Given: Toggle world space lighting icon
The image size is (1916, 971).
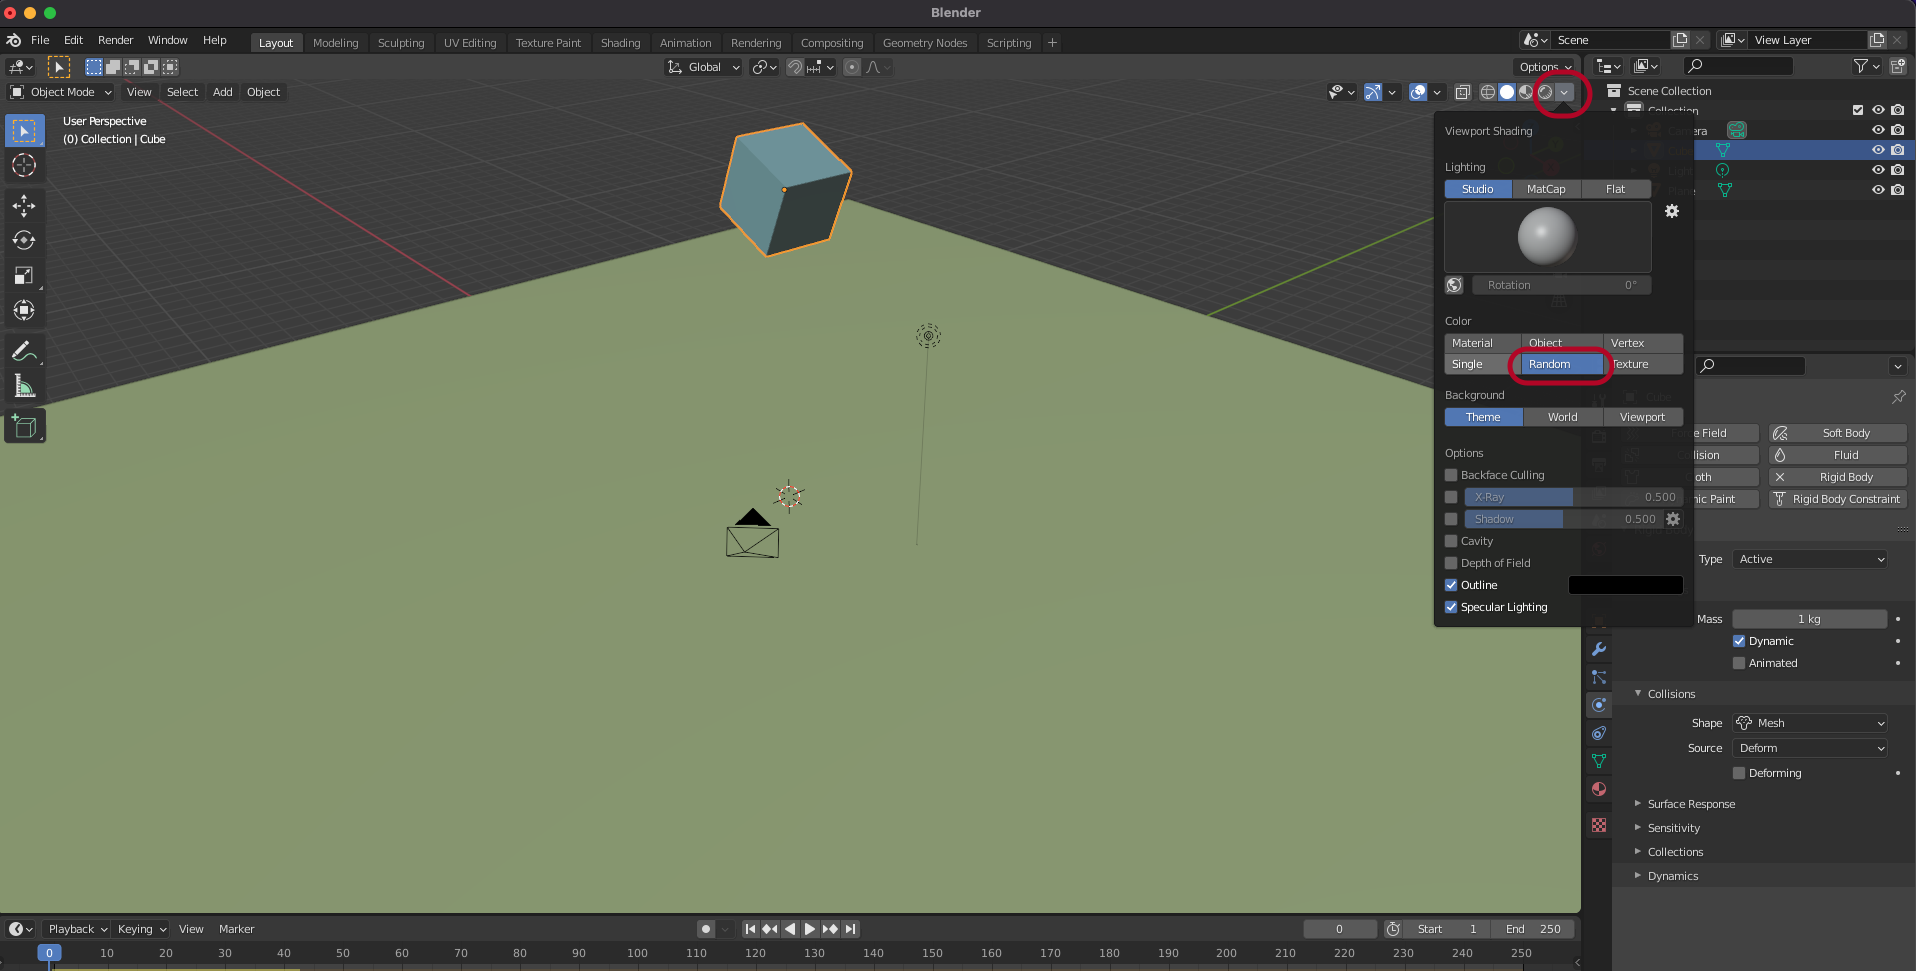Looking at the screenshot, I should [1454, 285].
